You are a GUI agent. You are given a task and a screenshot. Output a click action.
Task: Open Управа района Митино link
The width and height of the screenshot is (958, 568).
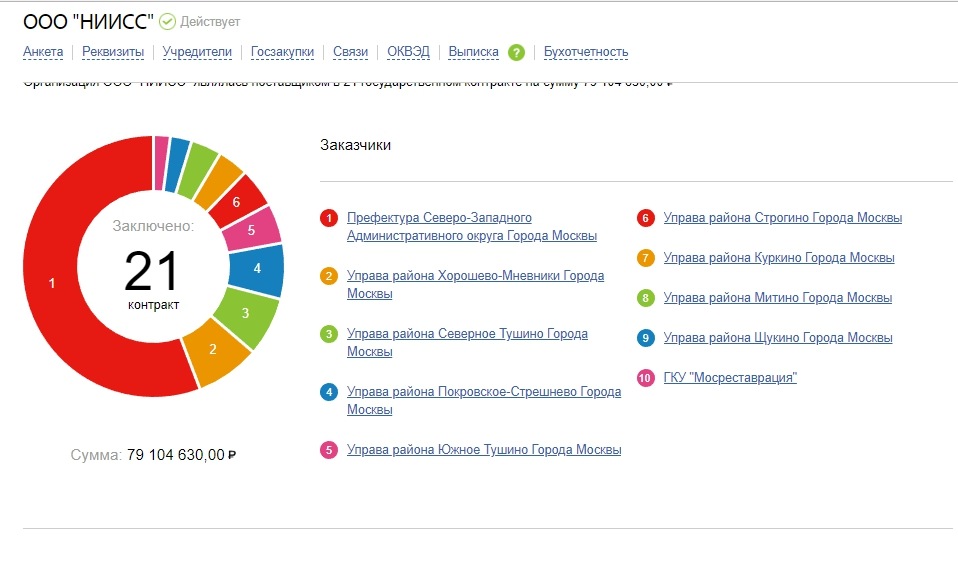click(x=778, y=297)
